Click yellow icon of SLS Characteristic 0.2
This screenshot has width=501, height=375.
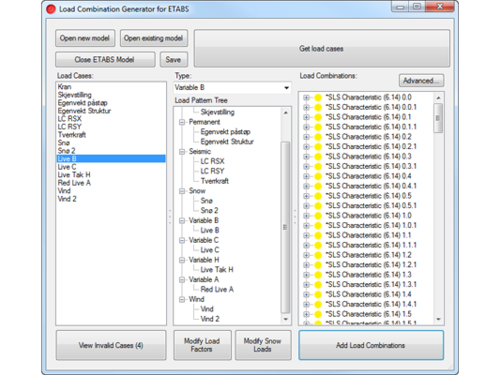click(318, 137)
